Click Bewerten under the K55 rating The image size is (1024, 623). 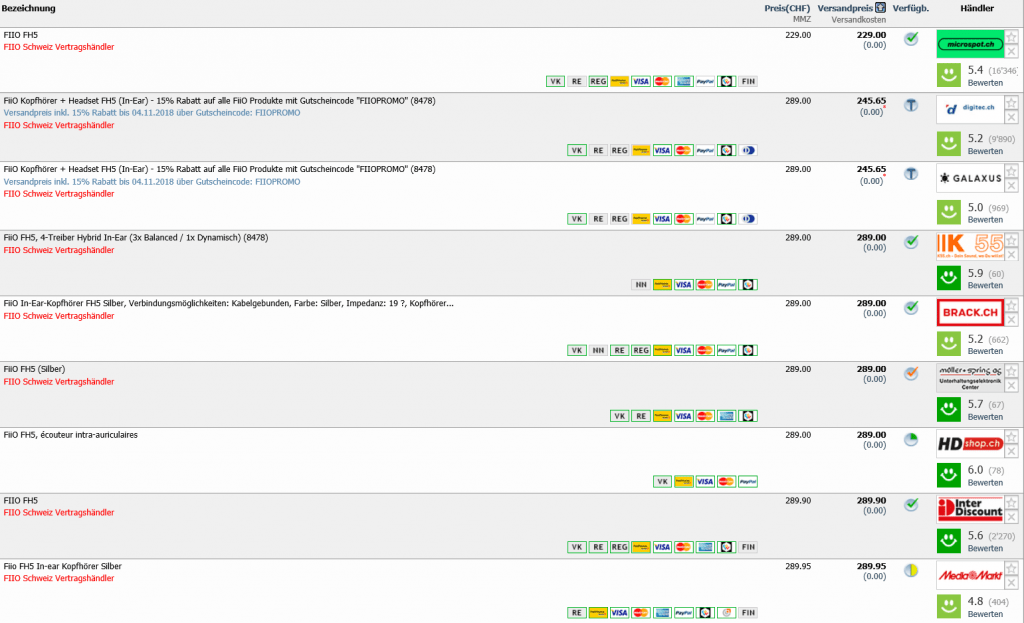click(985, 285)
